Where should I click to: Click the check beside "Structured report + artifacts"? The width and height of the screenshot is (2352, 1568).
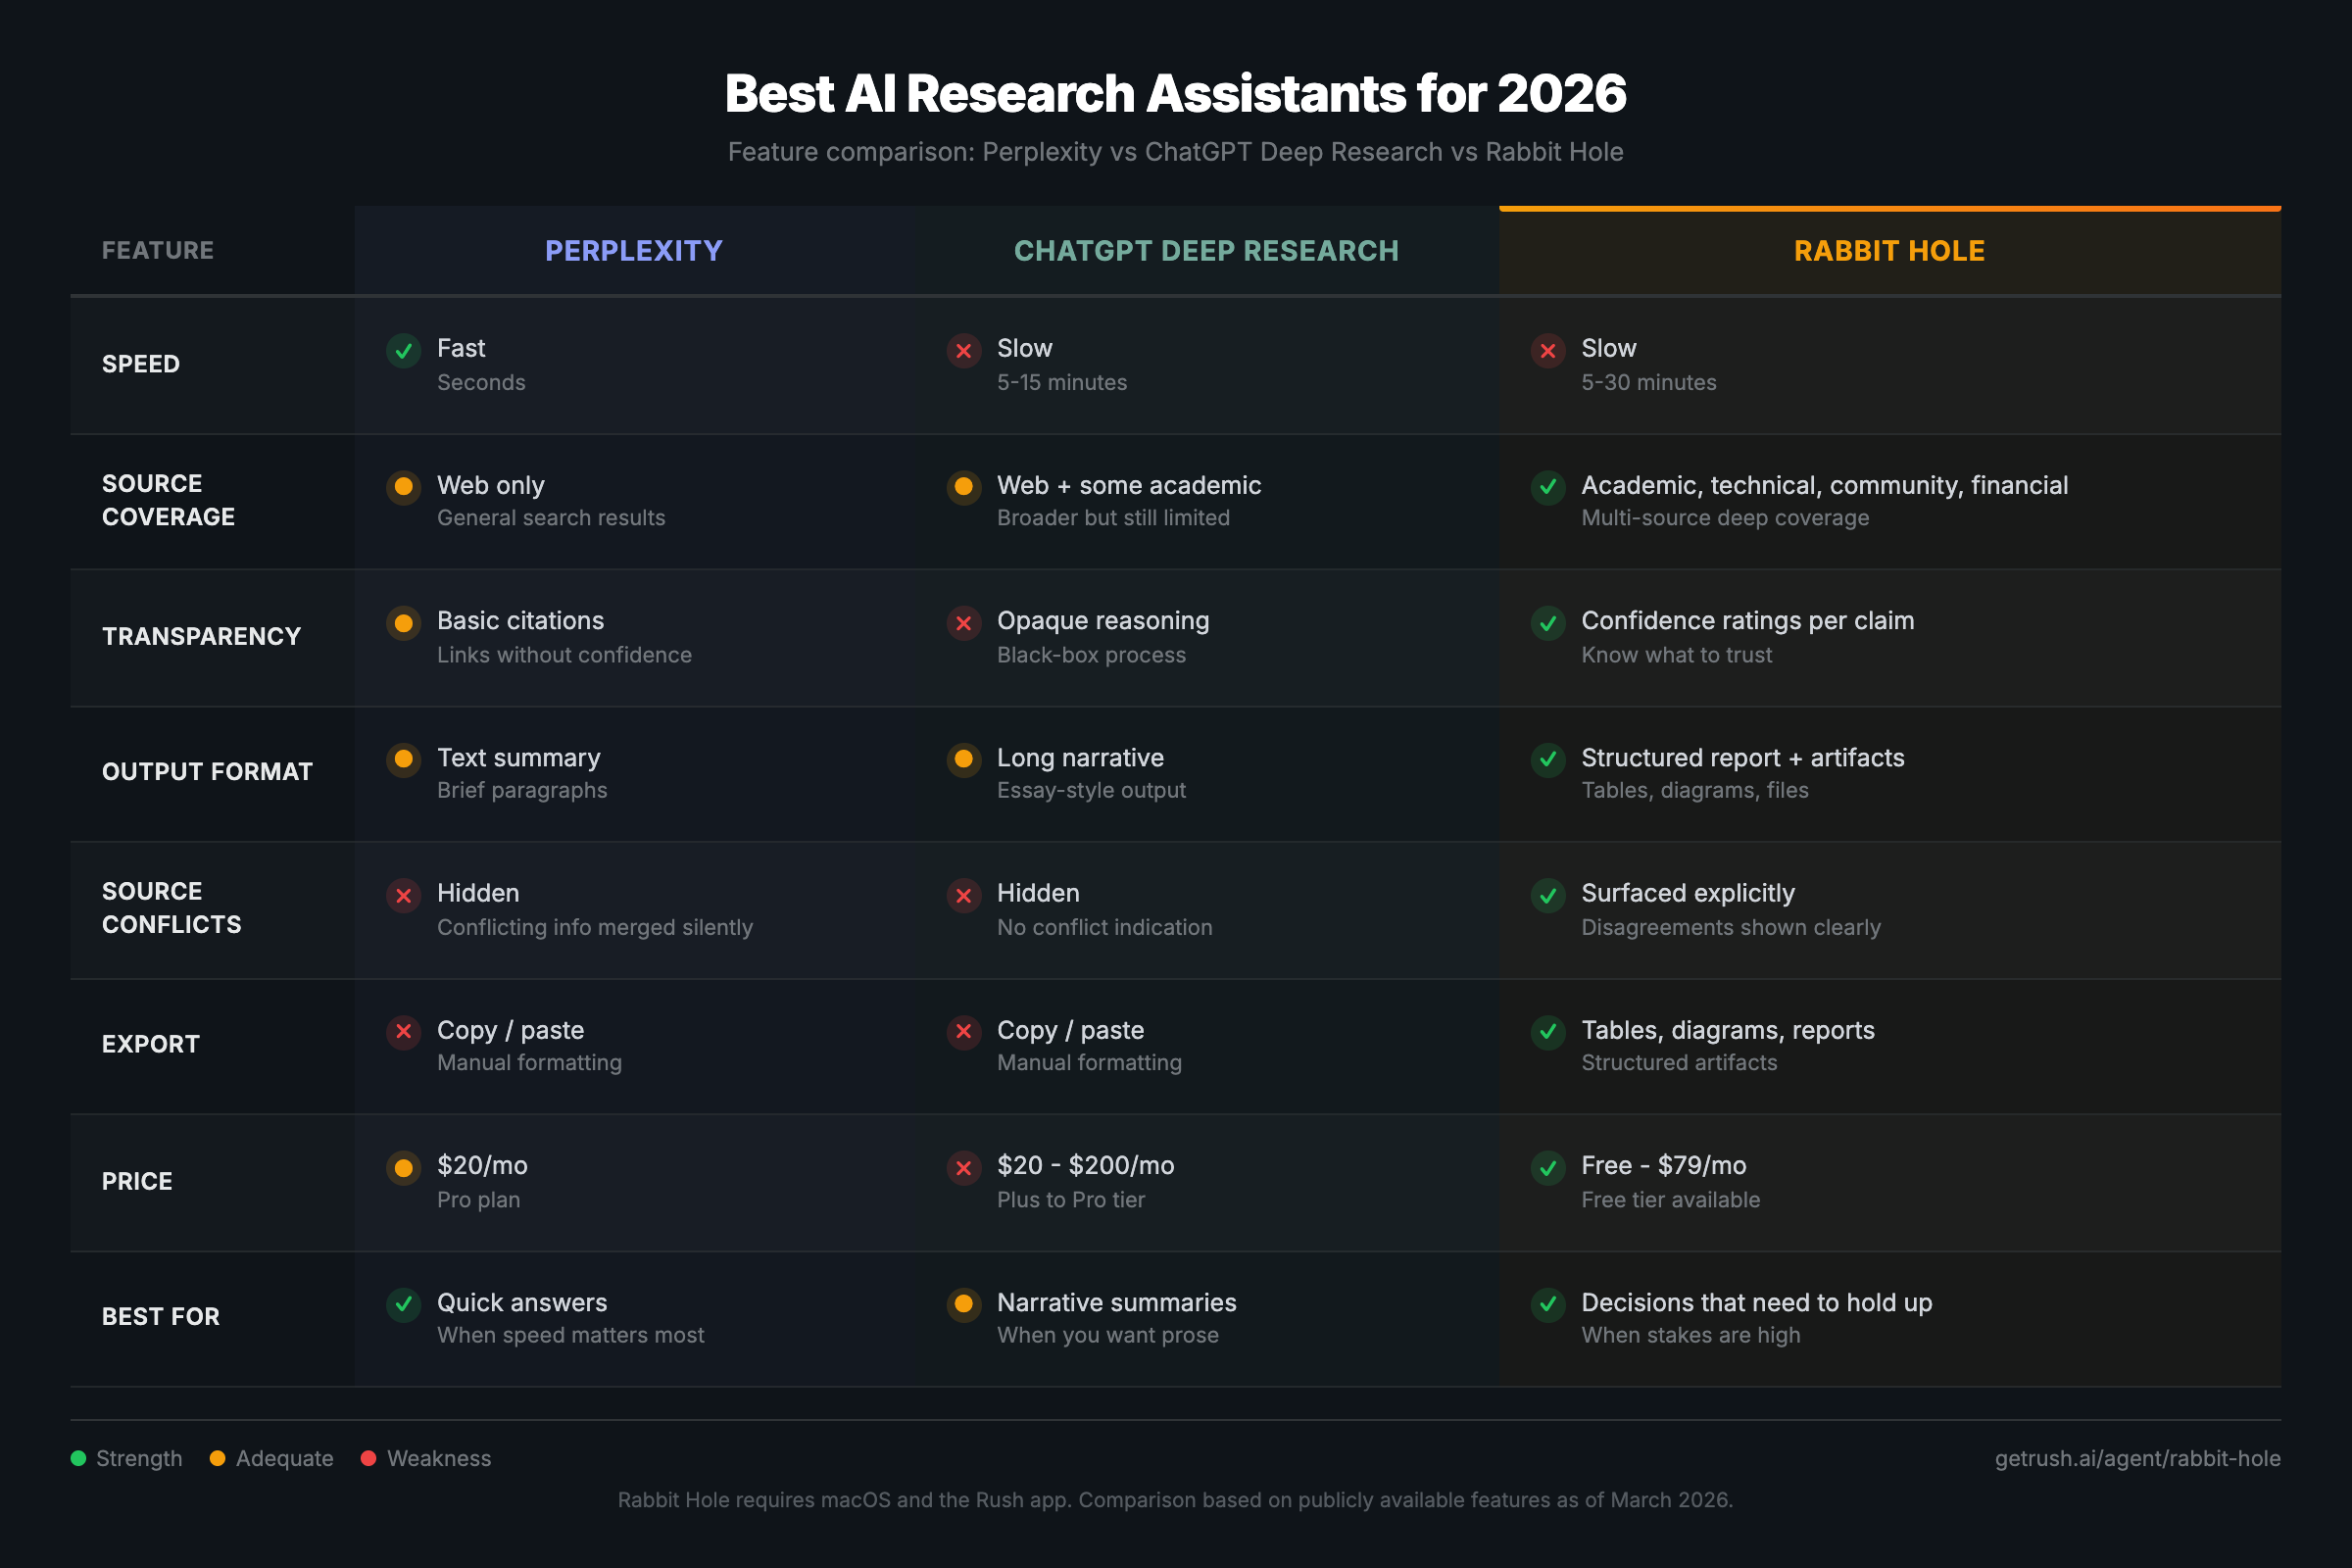pos(1547,759)
